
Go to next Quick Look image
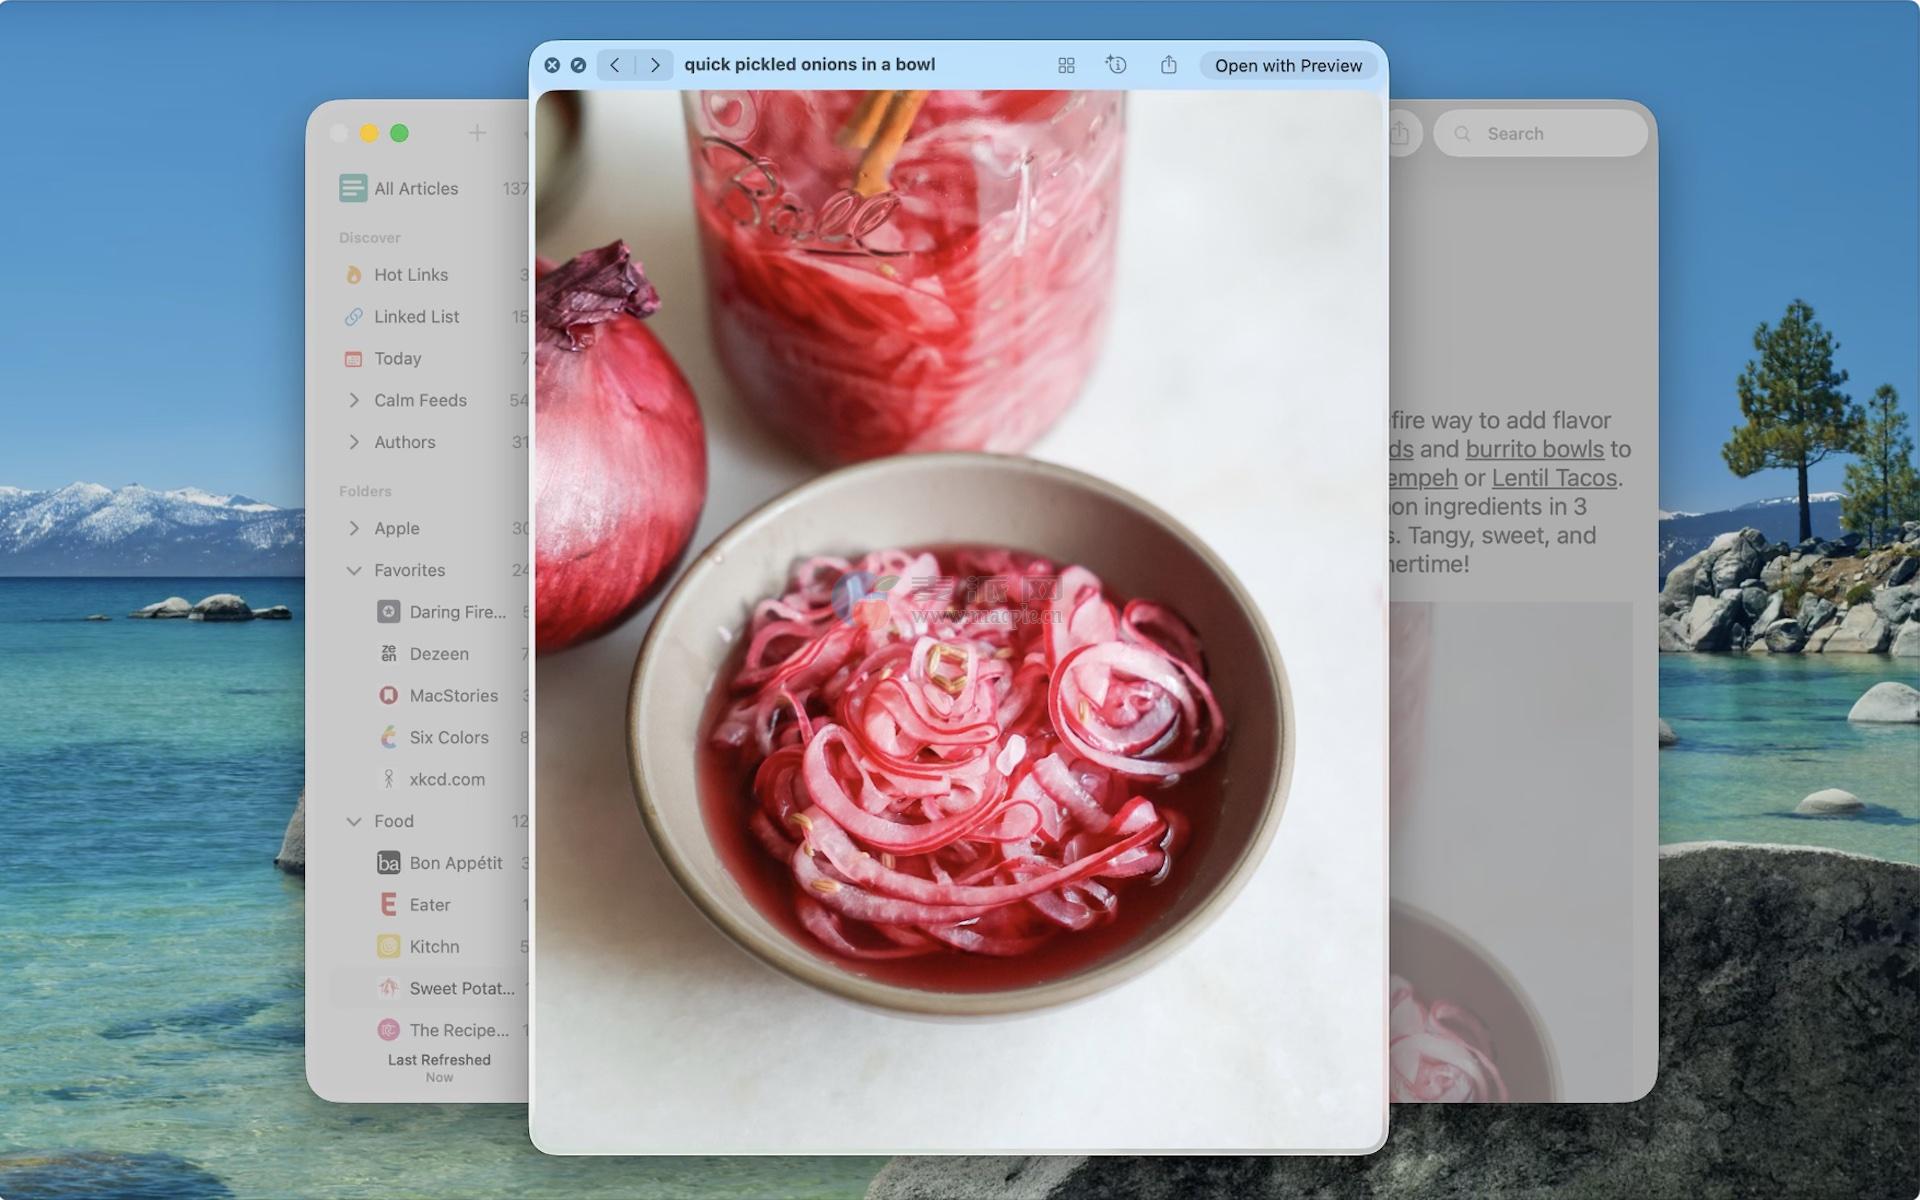coord(655,66)
